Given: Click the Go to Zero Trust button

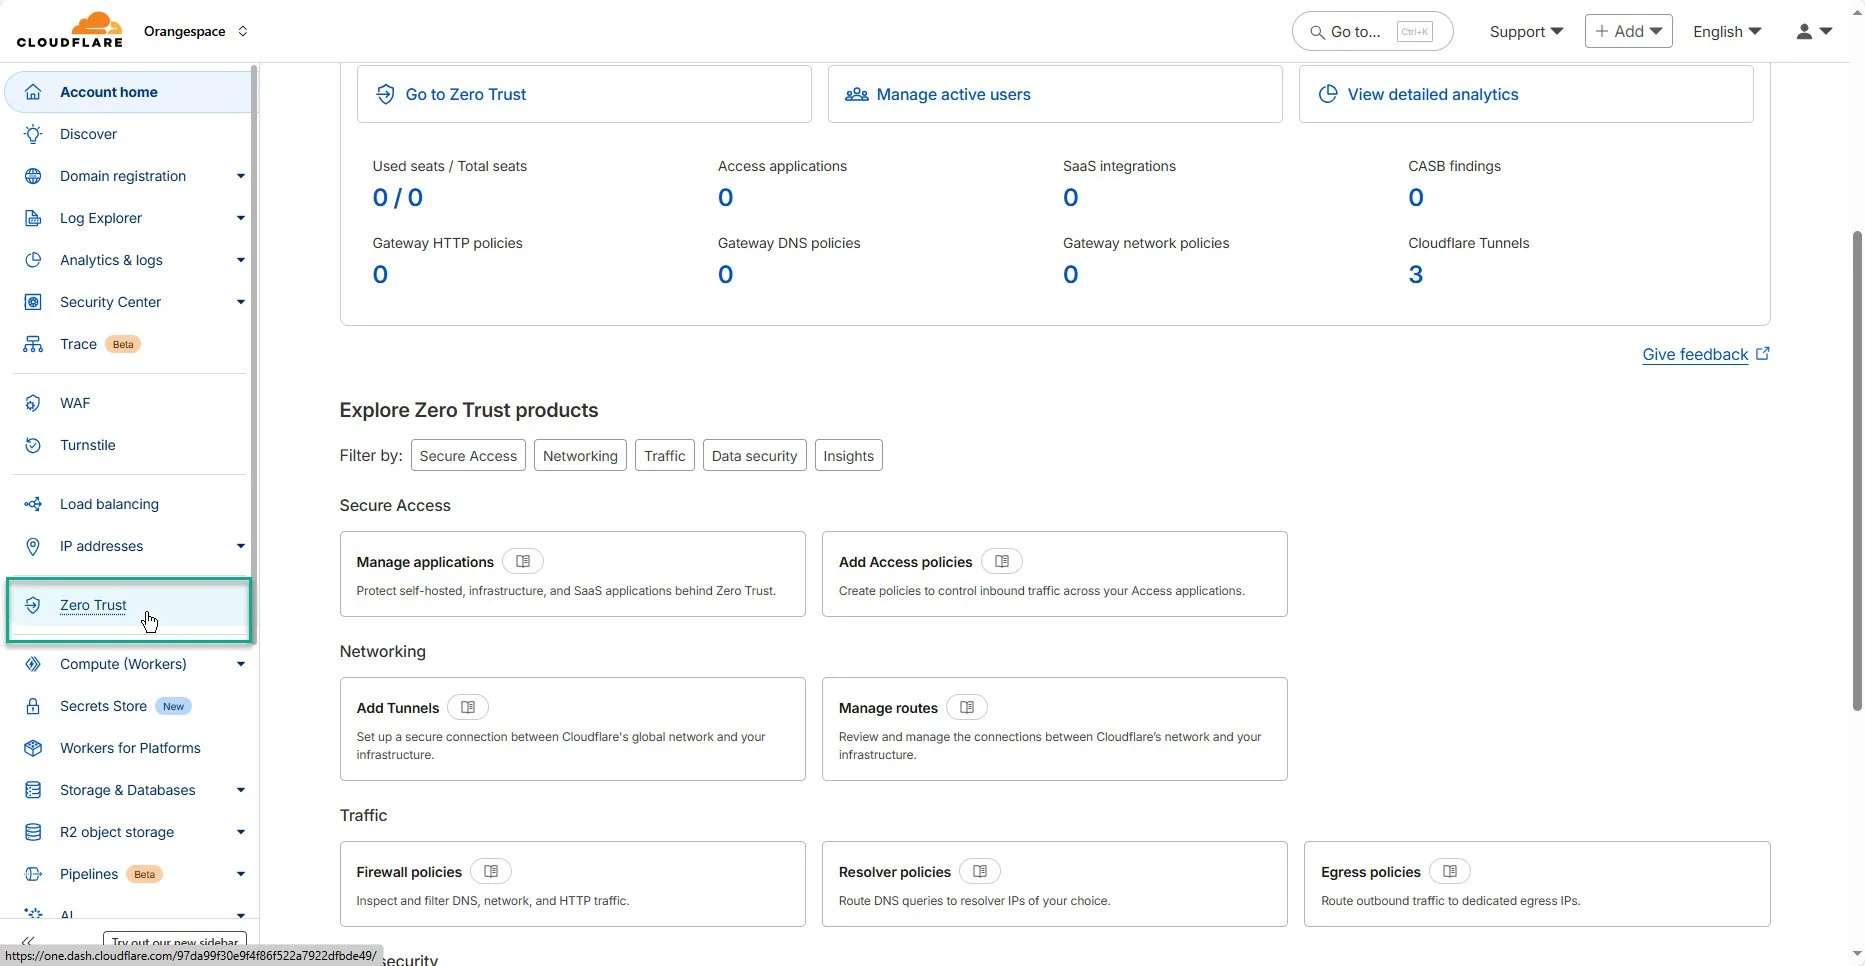Looking at the screenshot, I should (x=583, y=94).
